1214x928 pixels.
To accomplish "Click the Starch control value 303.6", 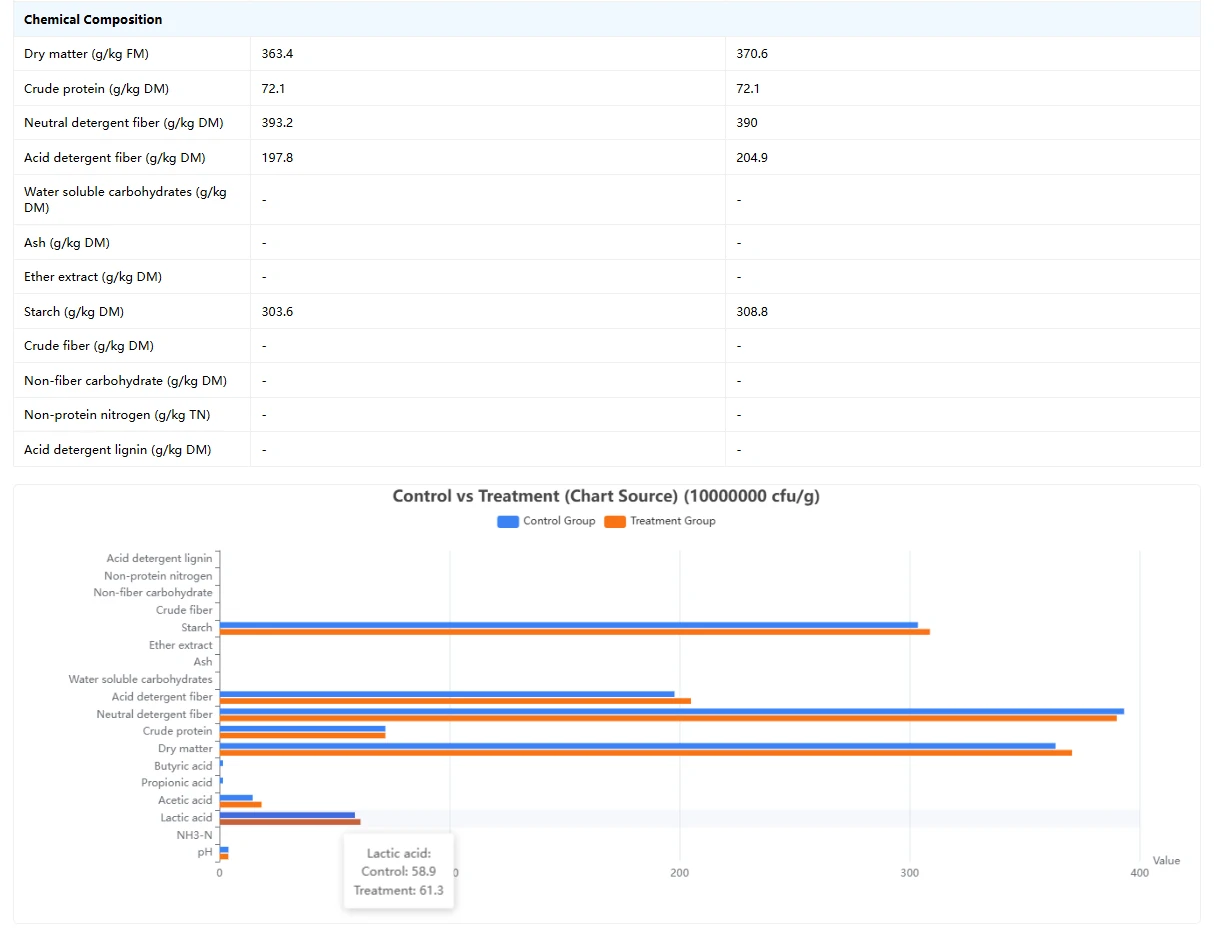I will [277, 312].
